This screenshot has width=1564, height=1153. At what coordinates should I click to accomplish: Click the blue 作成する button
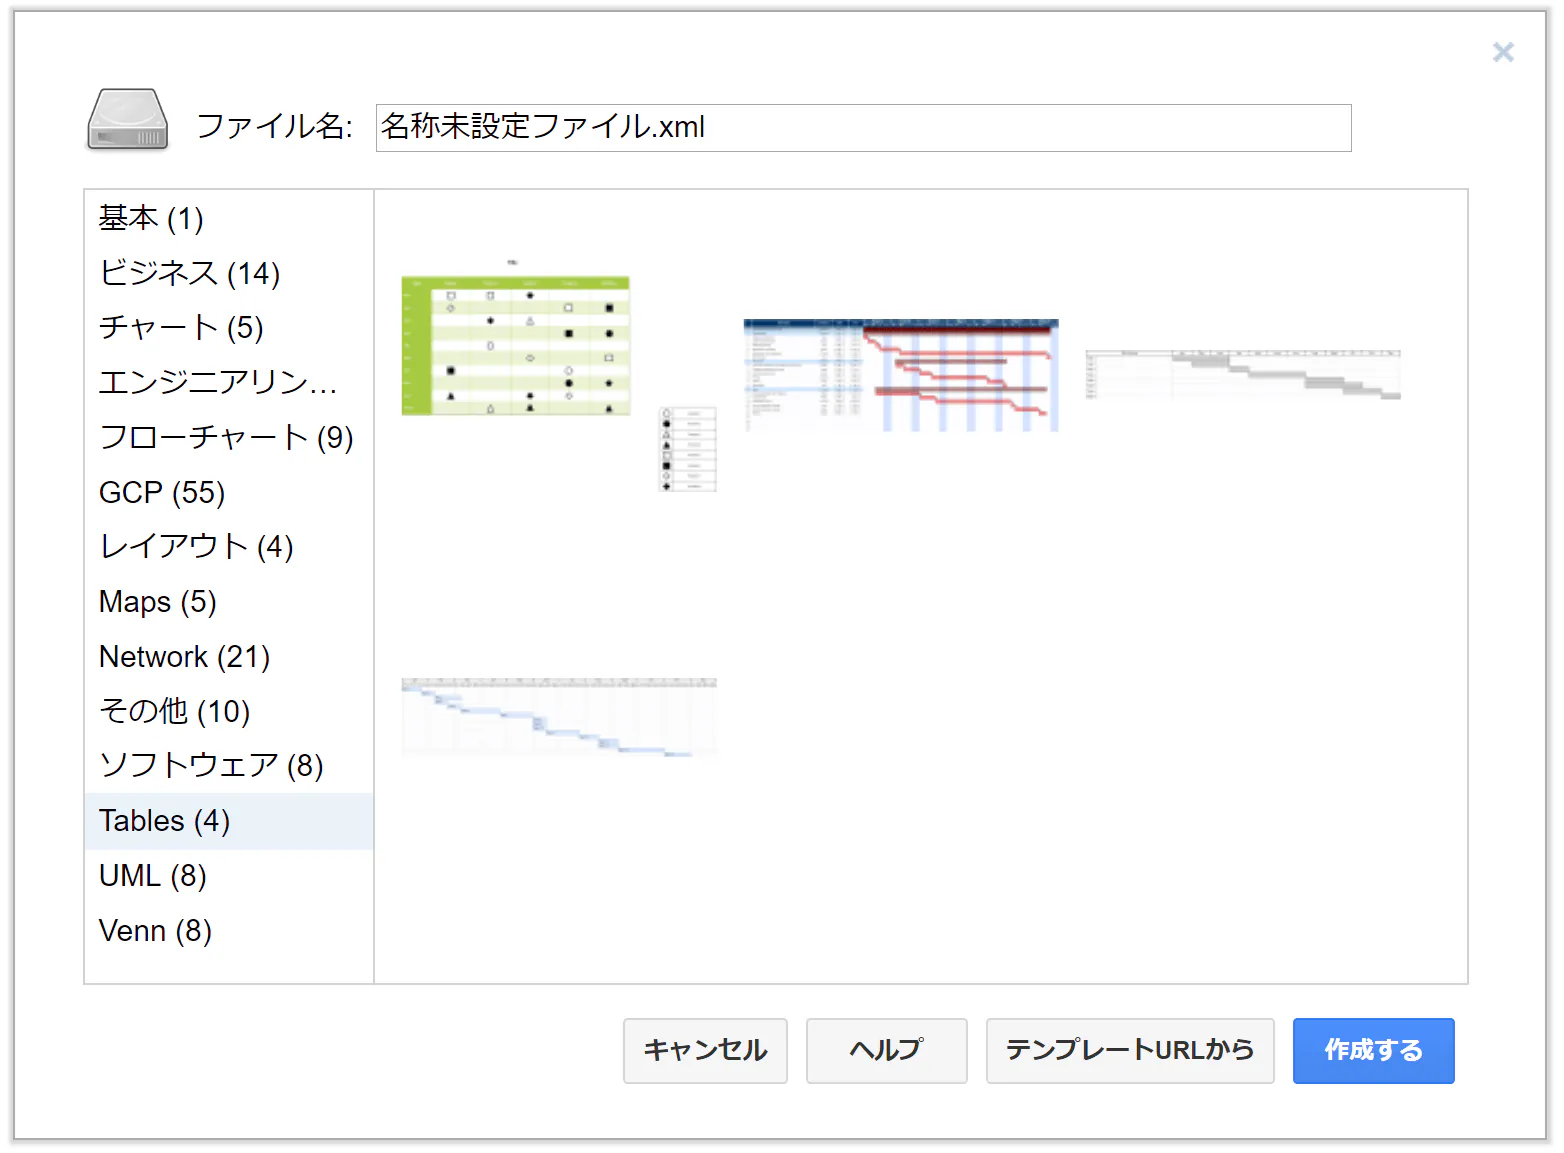click(1373, 1050)
